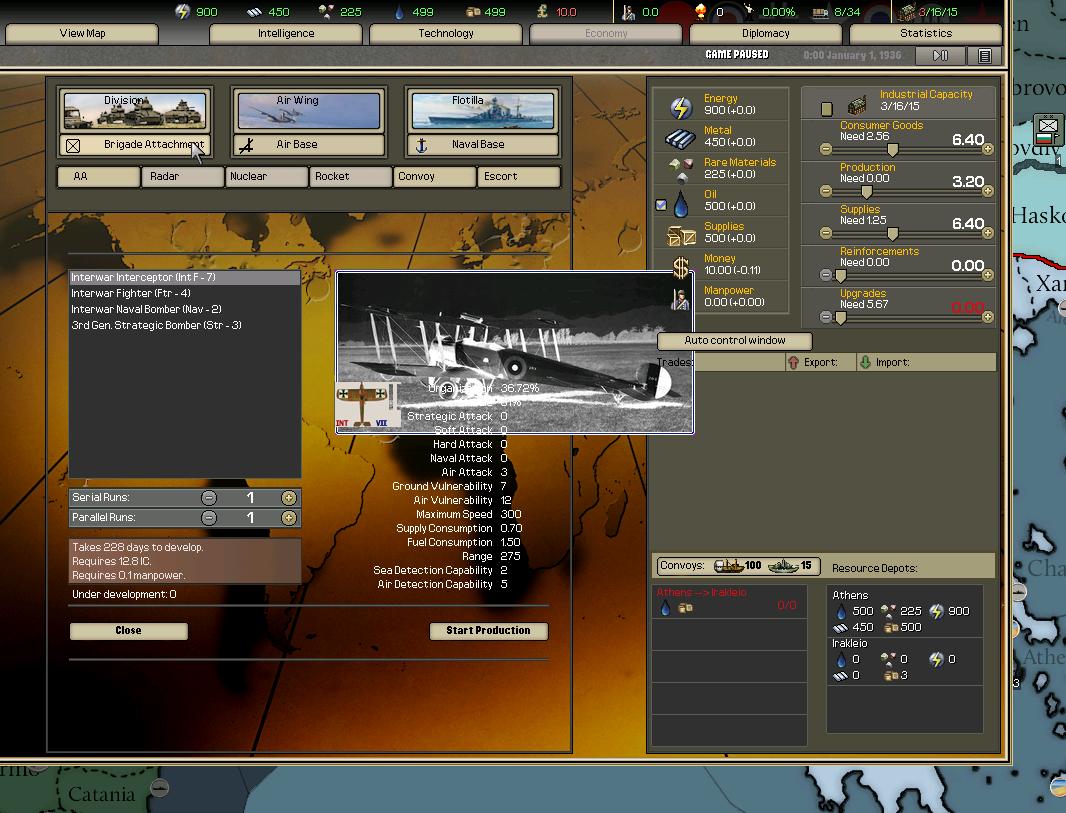Click the Energy lightning bolt icon
The image size is (1066, 813).
(x=681, y=107)
